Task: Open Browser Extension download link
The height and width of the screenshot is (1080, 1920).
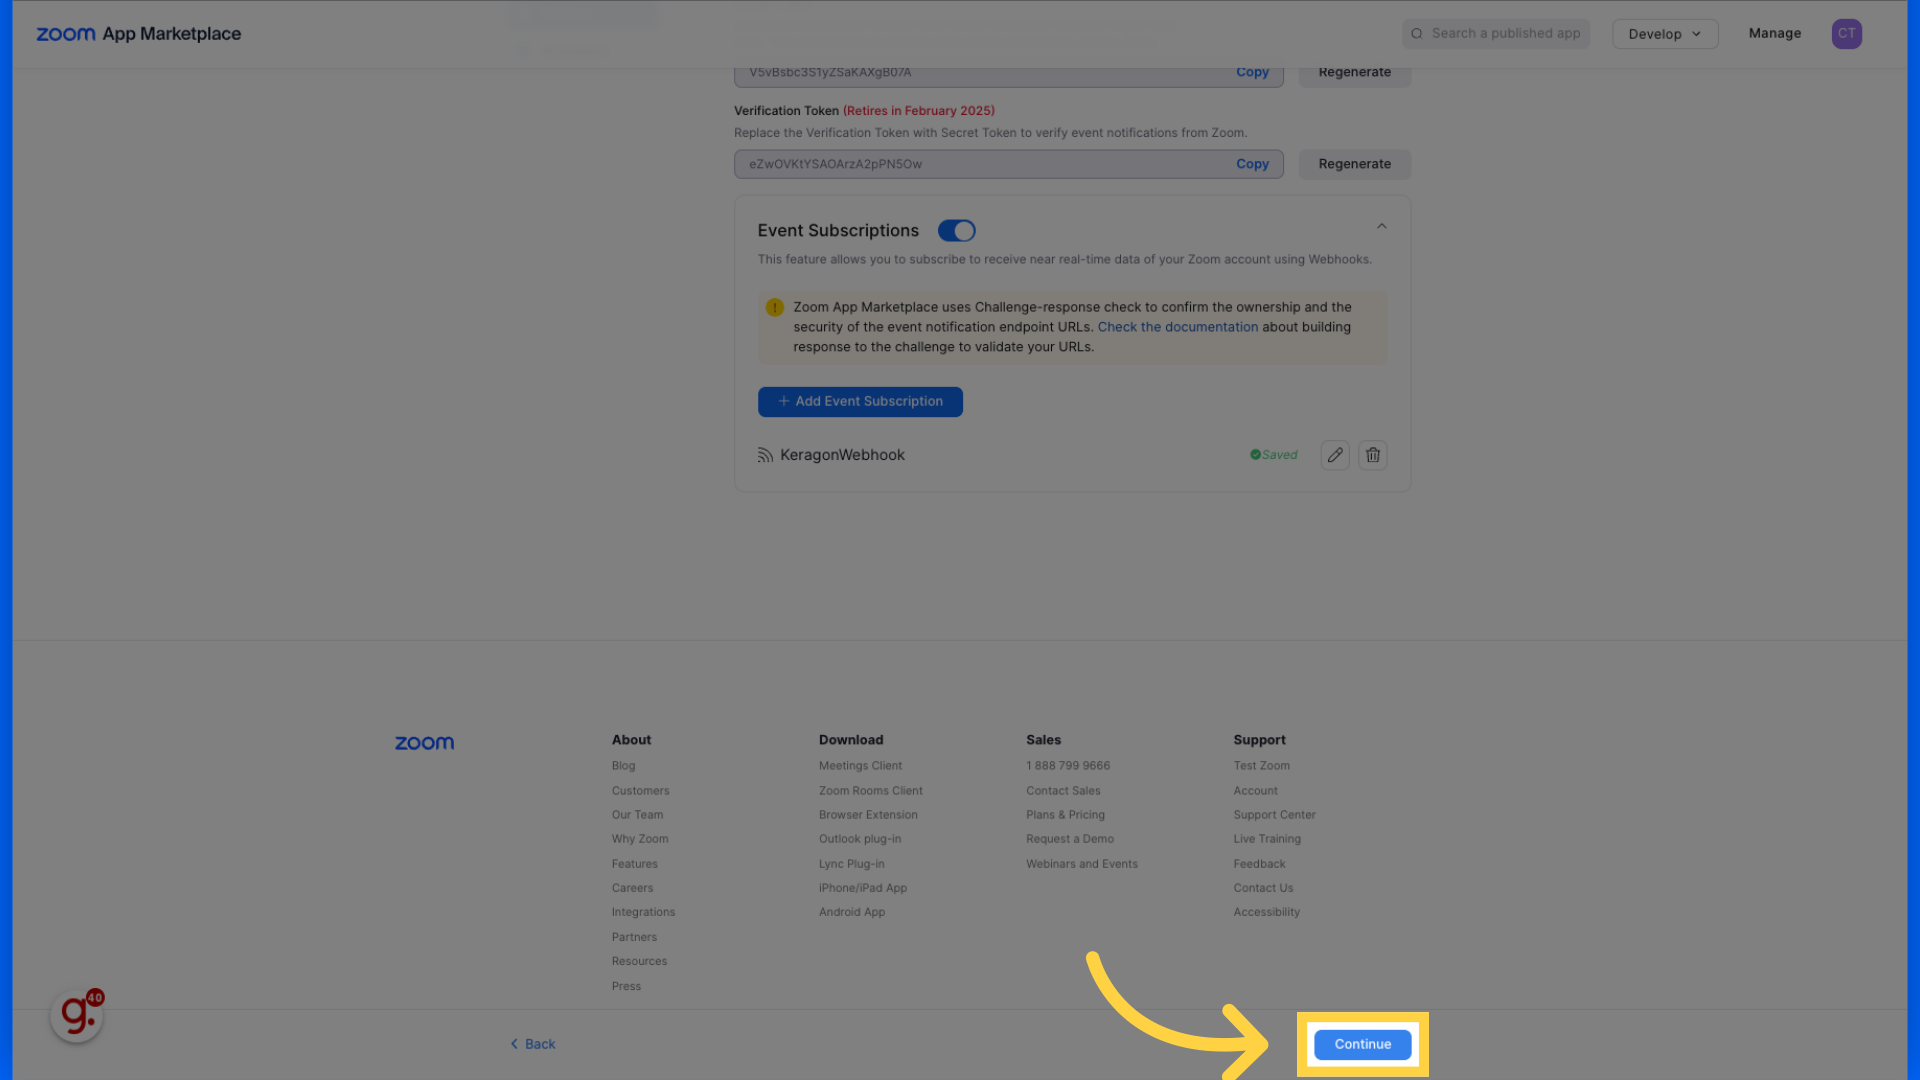Action: pyautogui.click(x=868, y=815)
